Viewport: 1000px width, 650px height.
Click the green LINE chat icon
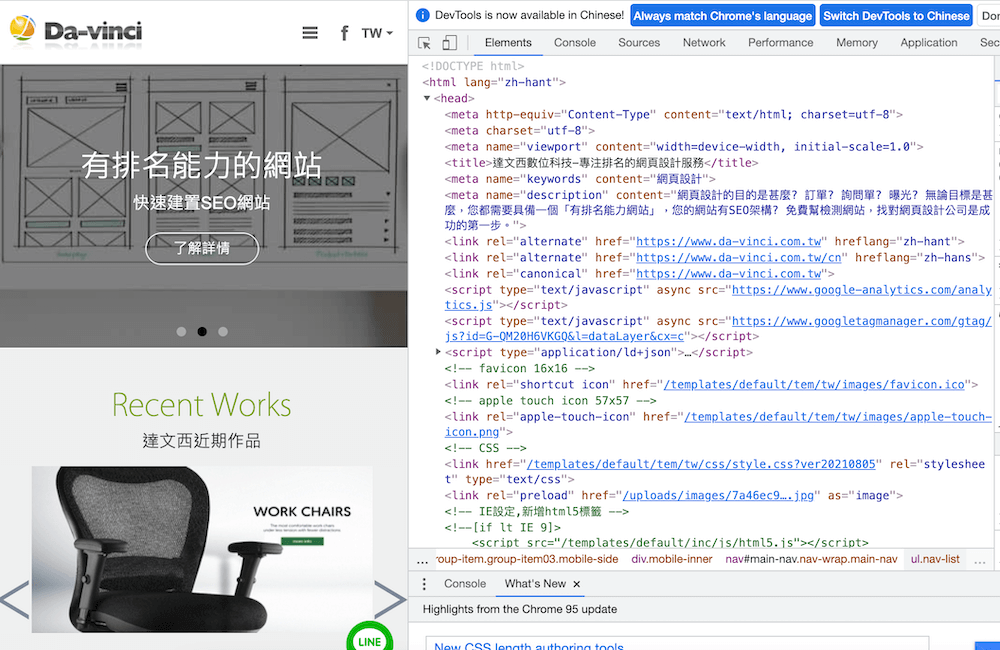pyautogui.click(x=369, y=640)
